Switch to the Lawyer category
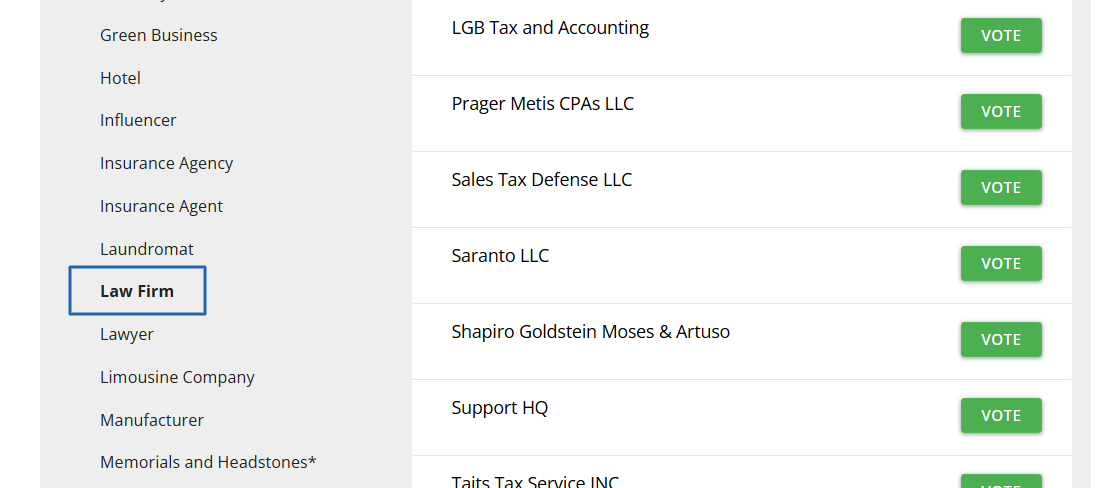Screen dimensions: 1112x488 [x=127, y=334]
